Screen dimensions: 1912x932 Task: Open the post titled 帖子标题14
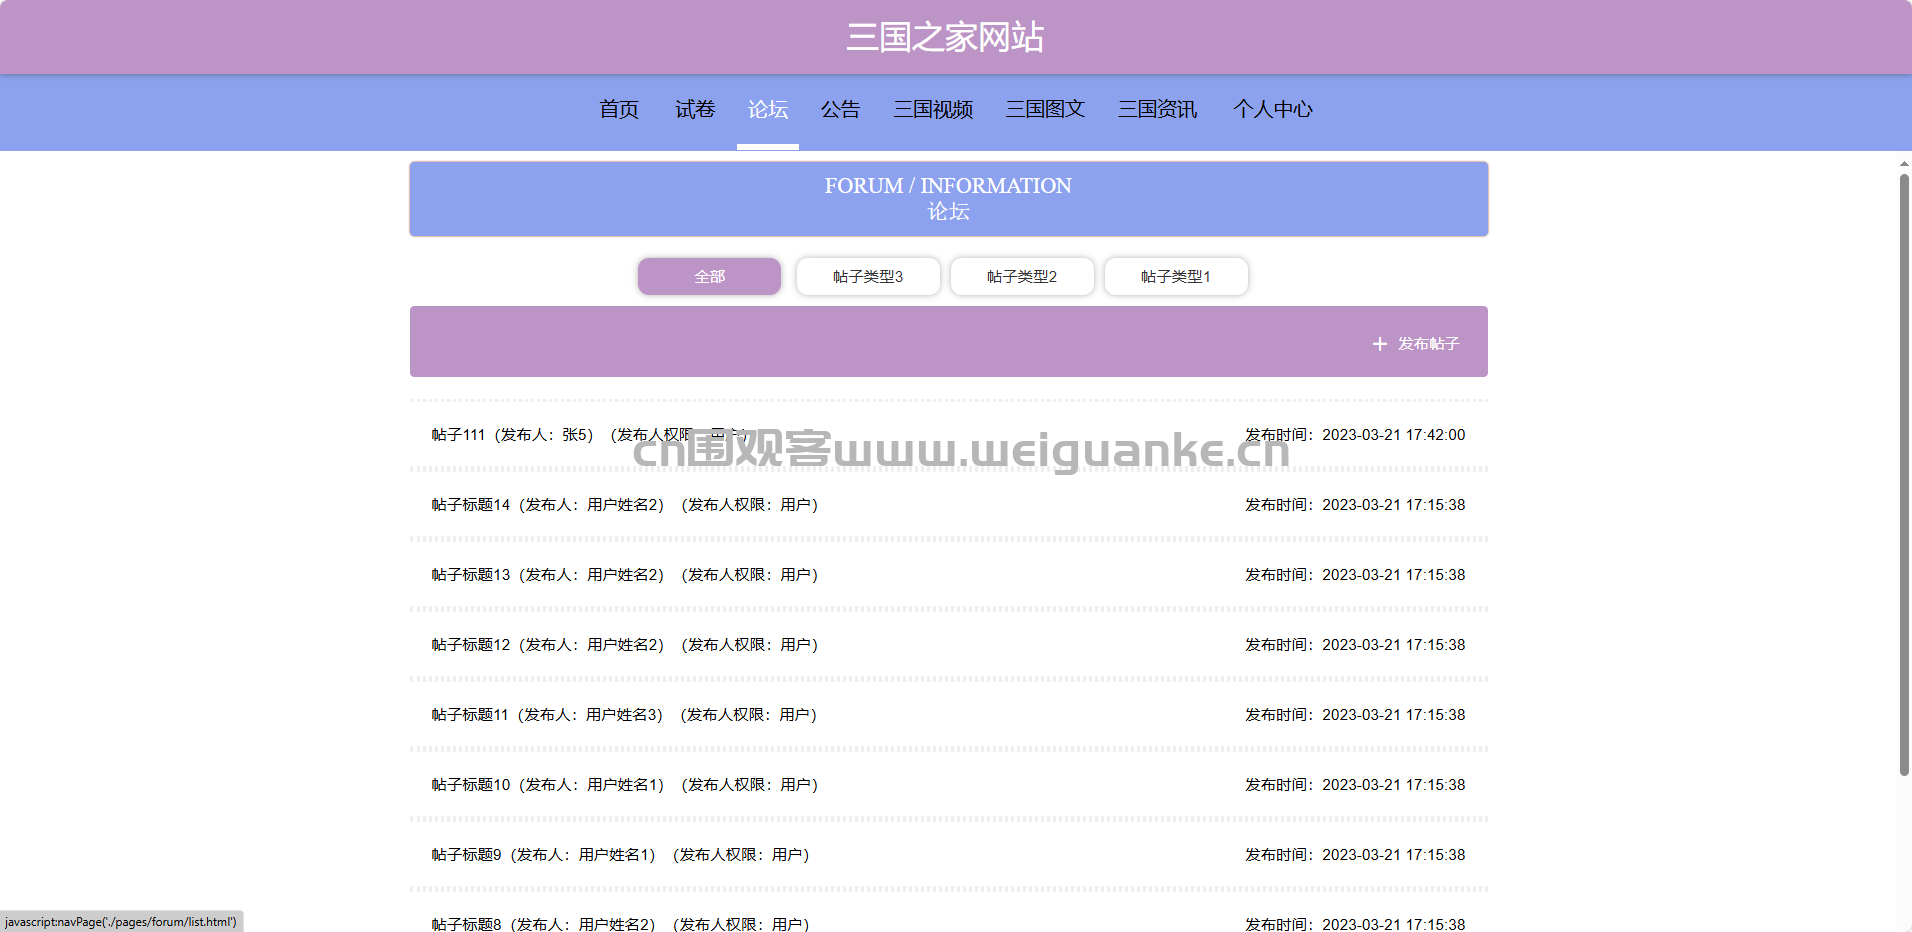point(547,505)
